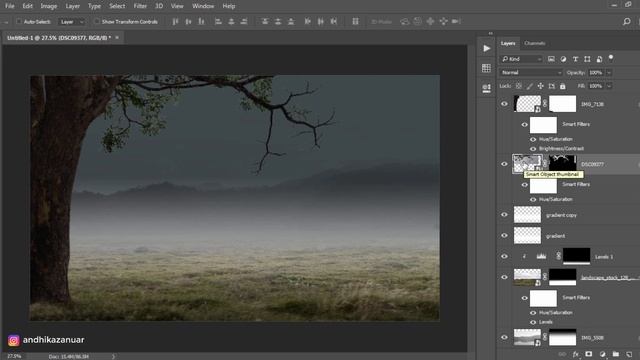Click the auto-align layers icon in options bar

coord(355,22)
